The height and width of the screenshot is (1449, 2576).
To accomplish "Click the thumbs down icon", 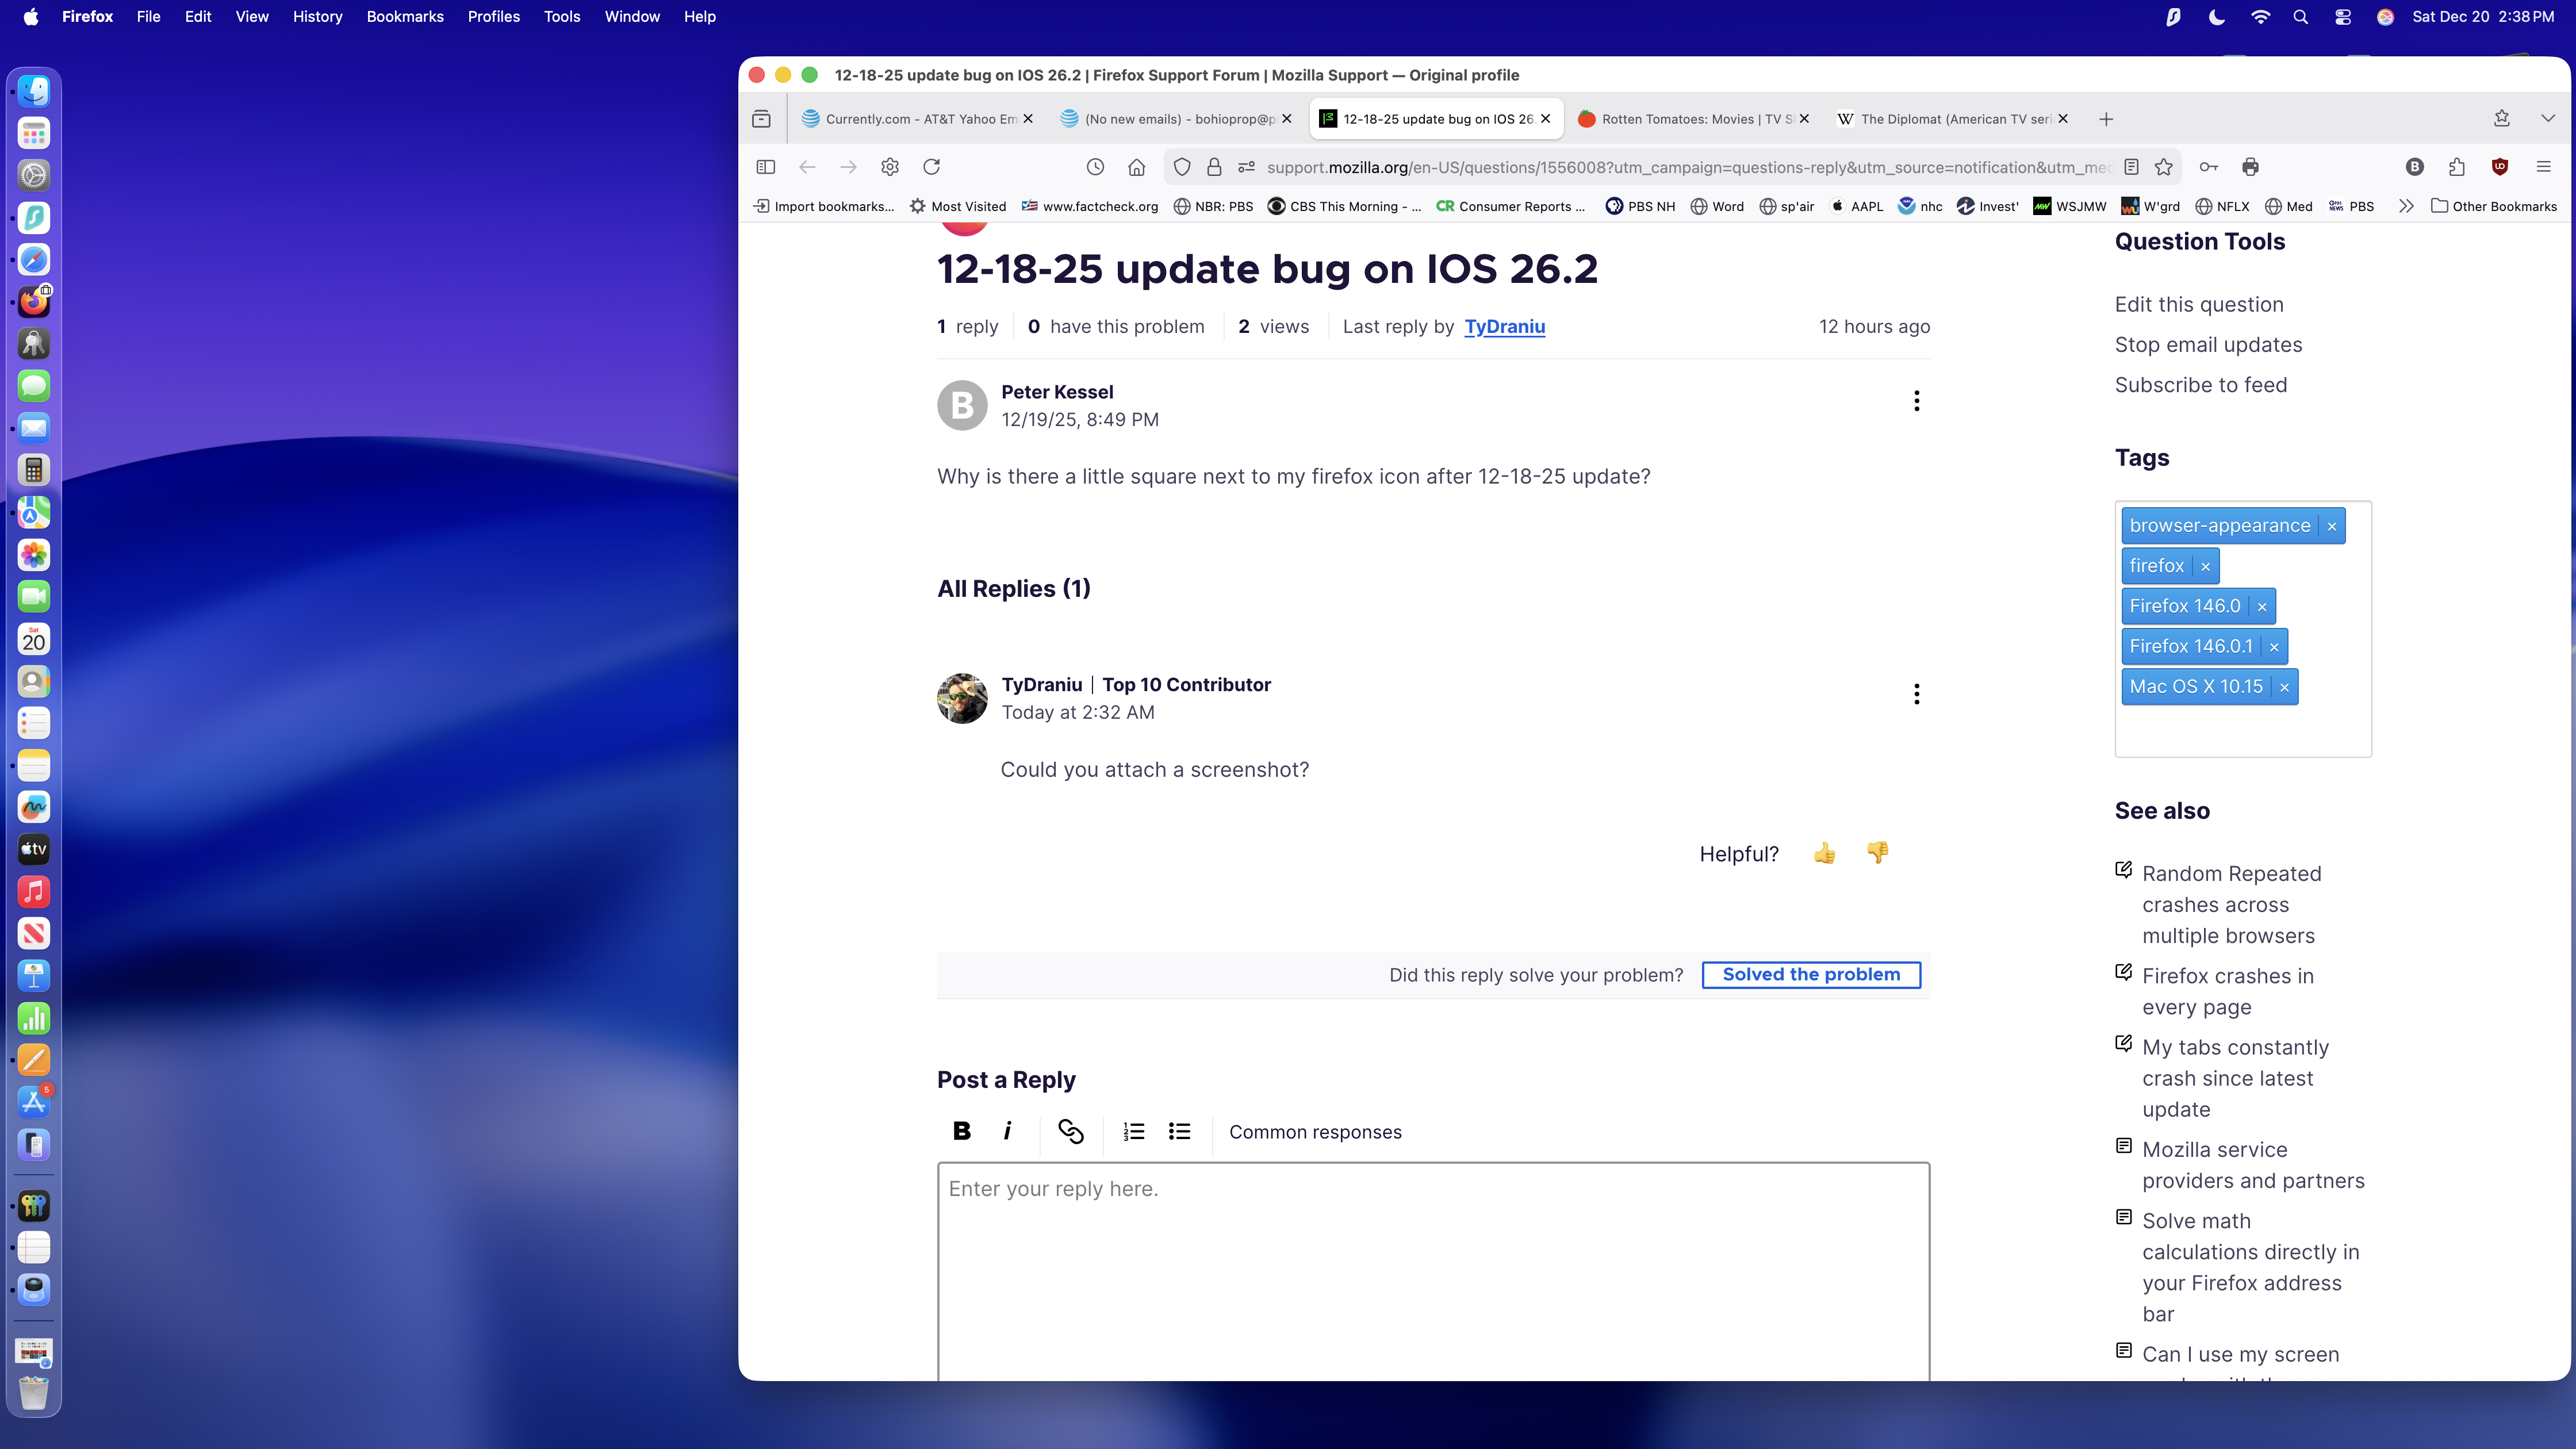I will tap(1877, 852).
